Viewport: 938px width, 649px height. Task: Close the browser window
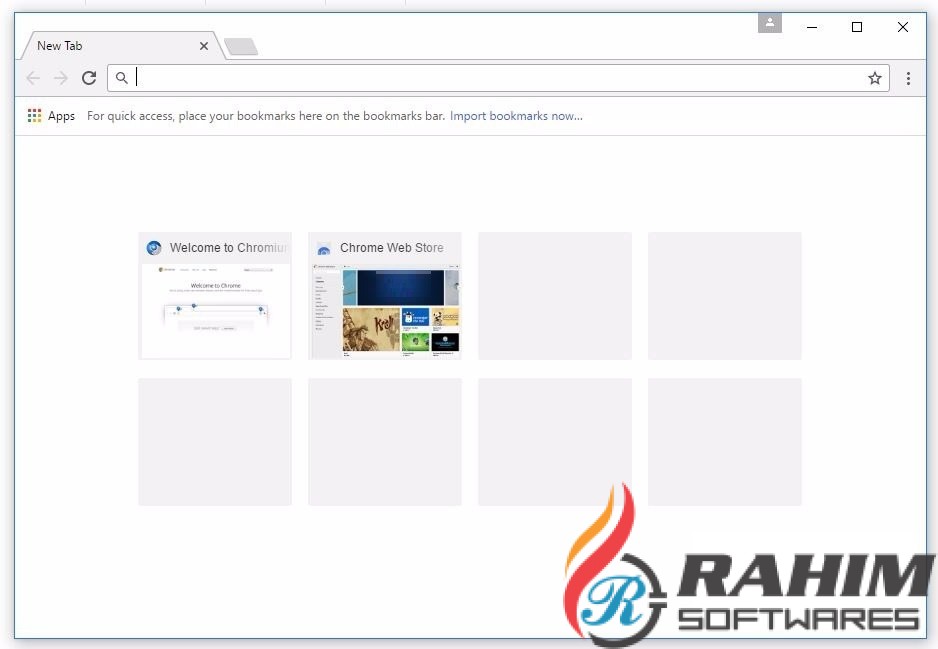coord(903,27)
